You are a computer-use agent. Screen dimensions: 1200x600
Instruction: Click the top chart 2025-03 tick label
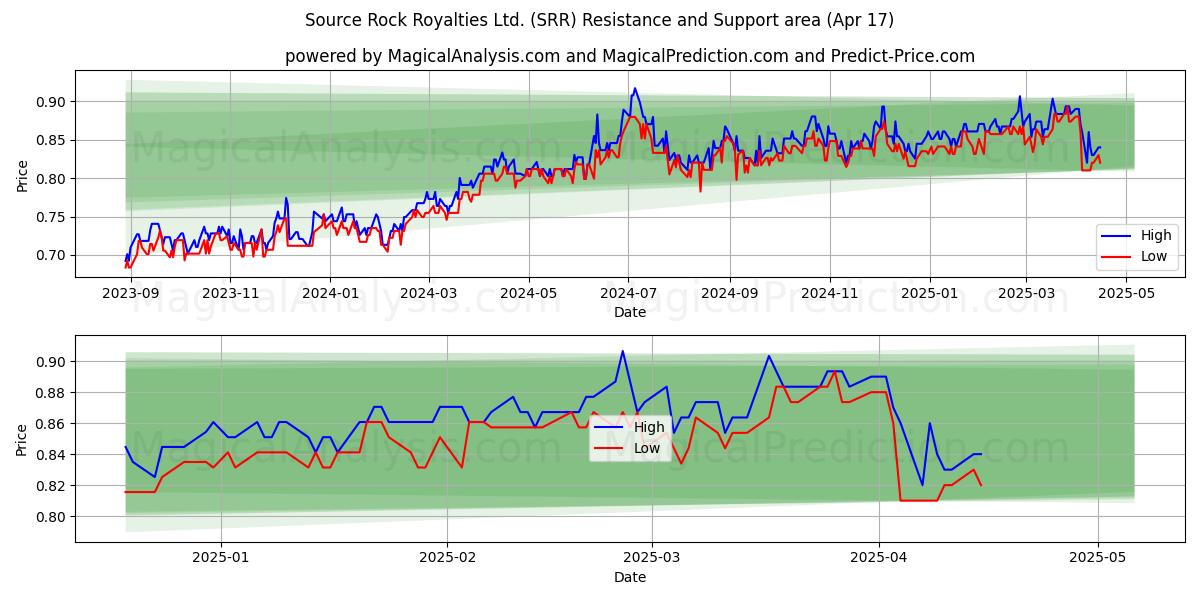pyautogui.click(x=1026, y=293)
